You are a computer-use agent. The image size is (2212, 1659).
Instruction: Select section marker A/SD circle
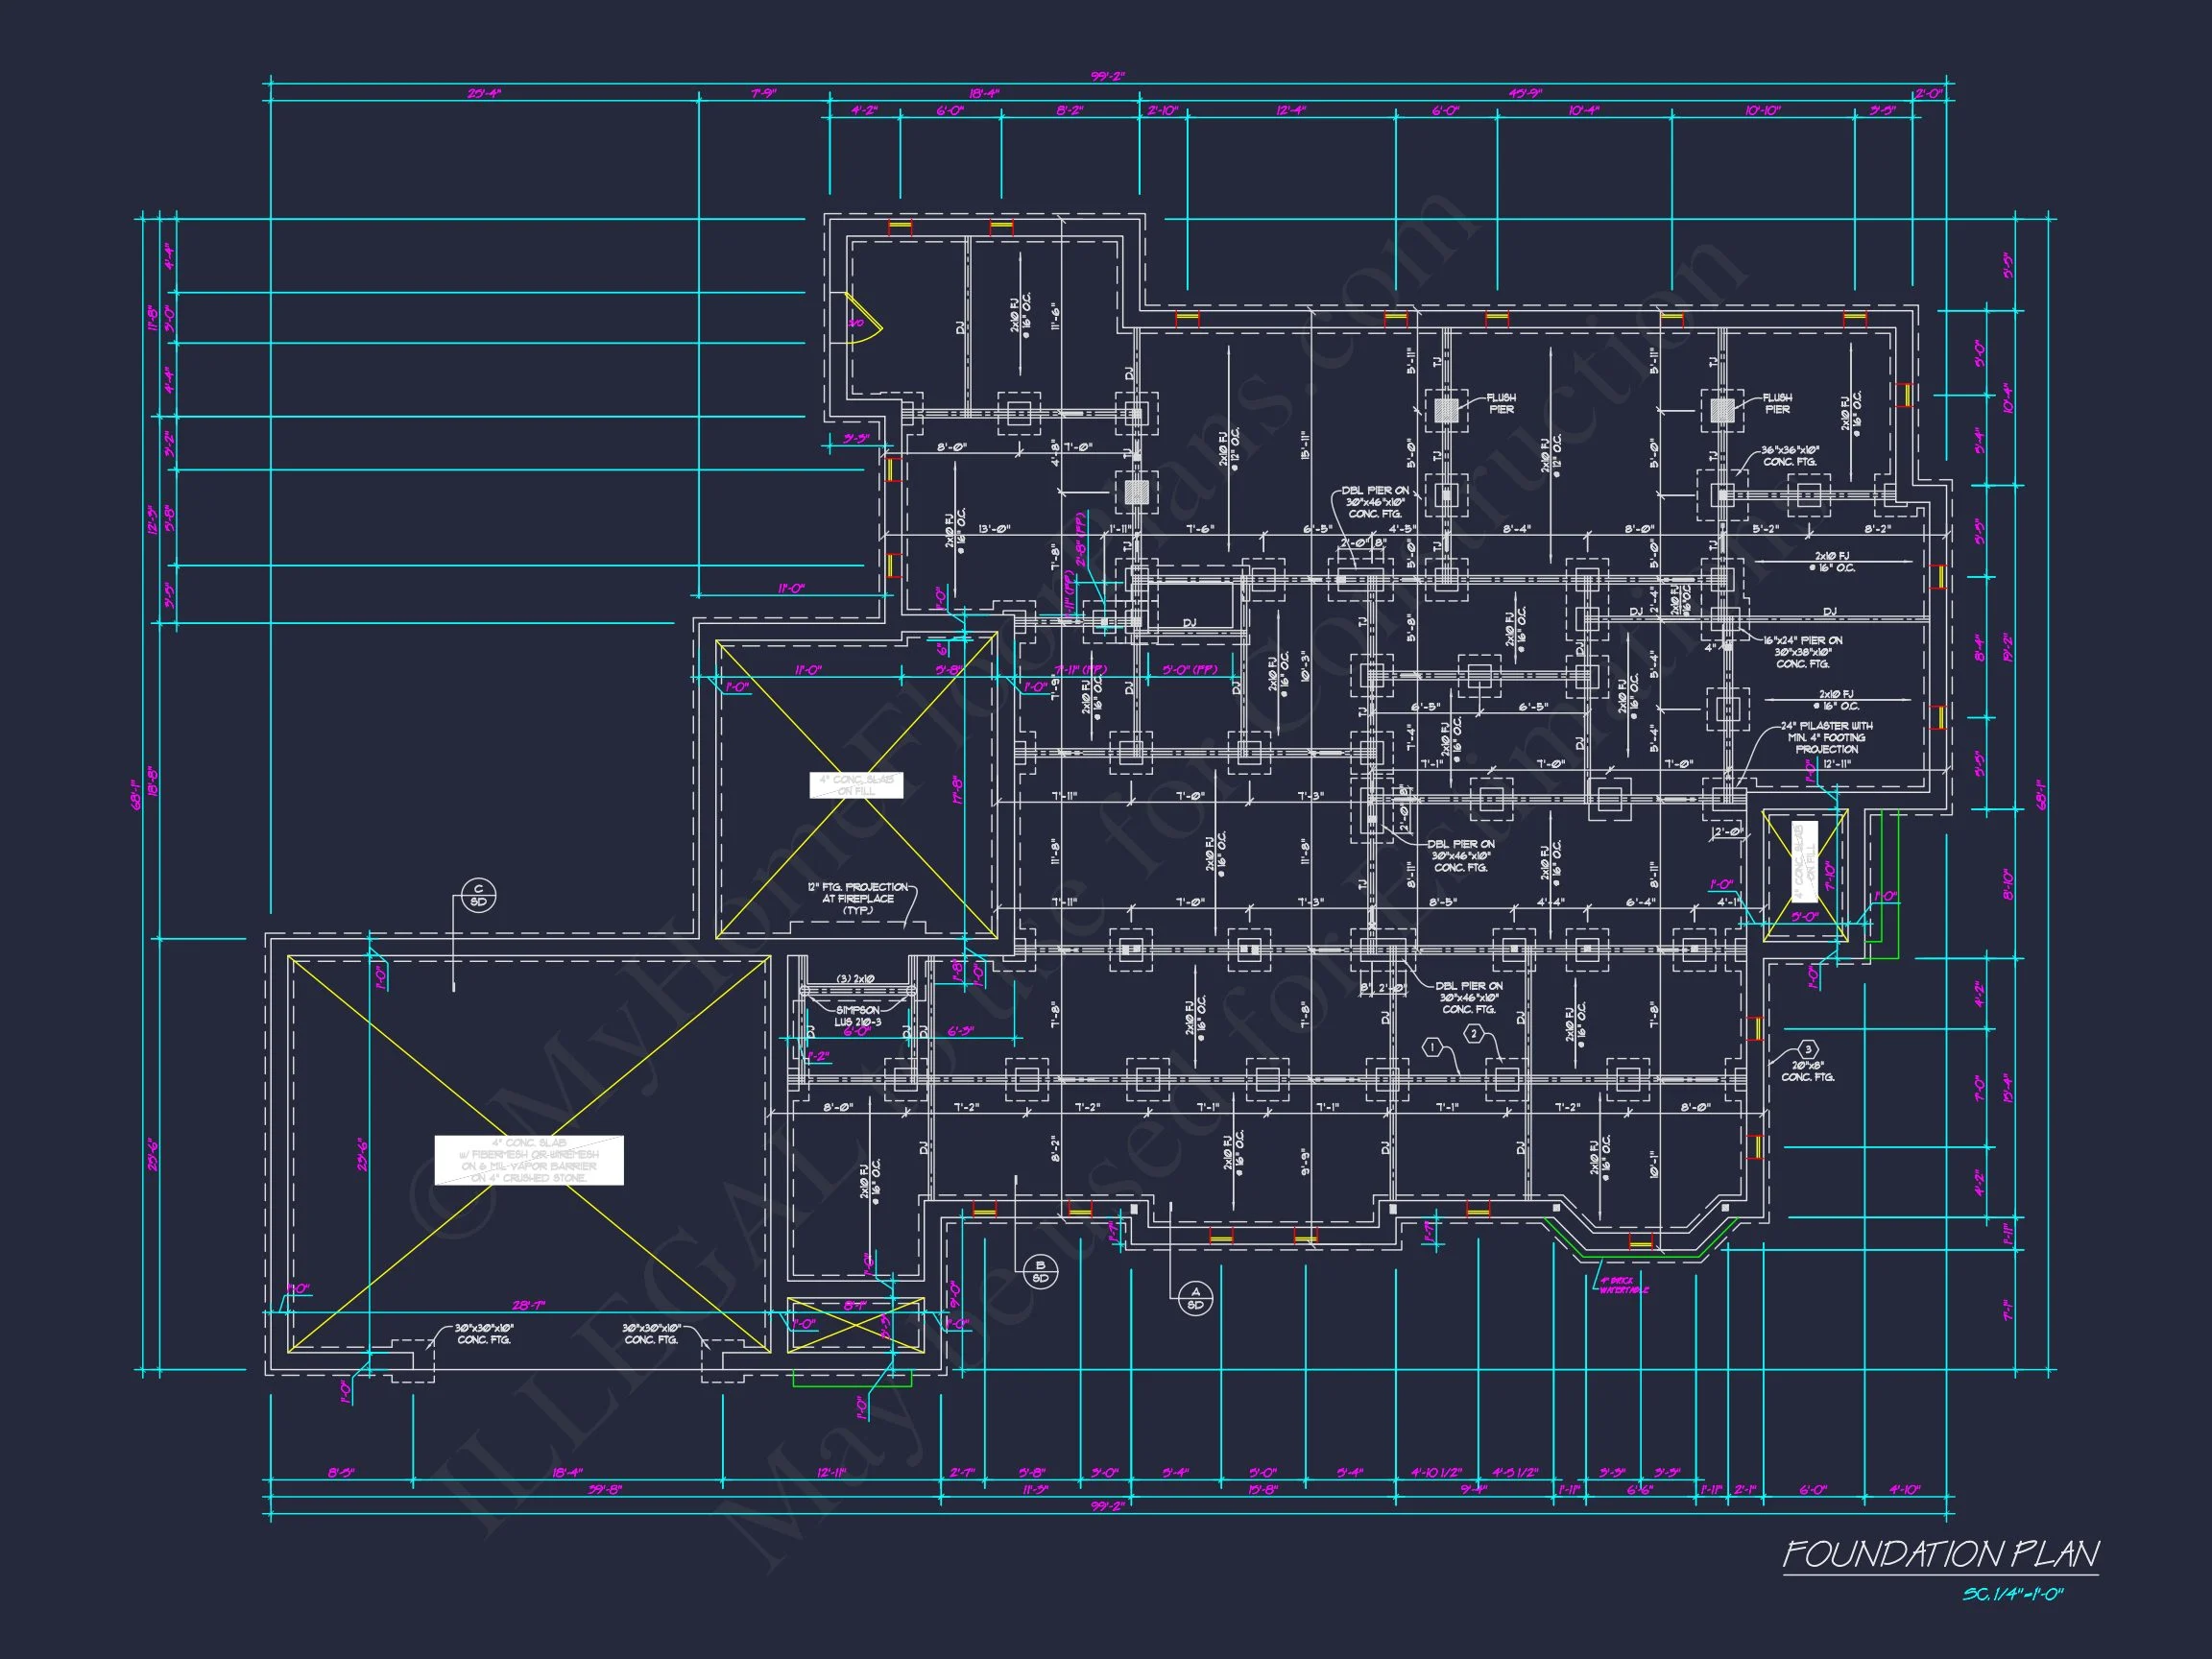coord(1195,1298)
